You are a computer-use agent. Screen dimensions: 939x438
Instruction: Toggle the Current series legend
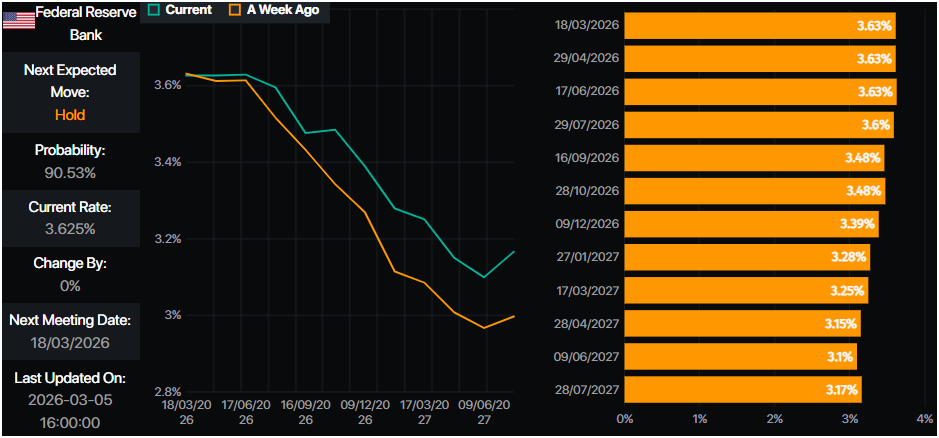click(x=179, y=10)
